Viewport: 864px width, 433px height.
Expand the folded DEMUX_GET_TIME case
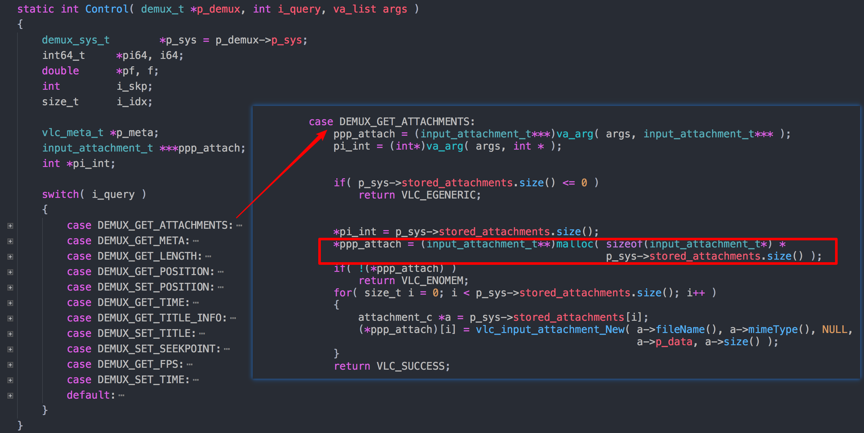click(x=10, y=303)
